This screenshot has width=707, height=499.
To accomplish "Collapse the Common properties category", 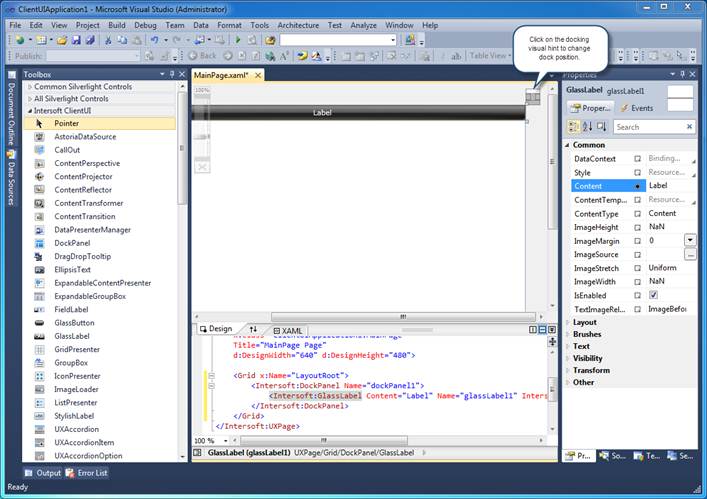I will [568, 145].
